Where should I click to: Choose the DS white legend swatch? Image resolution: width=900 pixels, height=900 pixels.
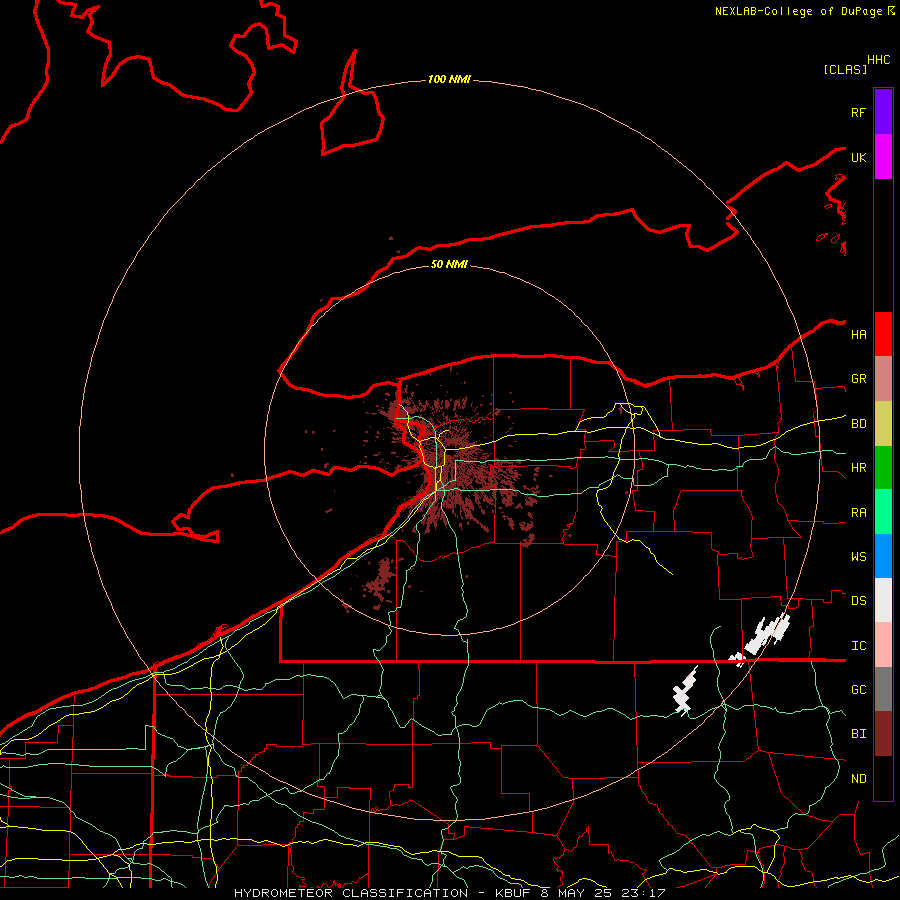coord(883,600)
